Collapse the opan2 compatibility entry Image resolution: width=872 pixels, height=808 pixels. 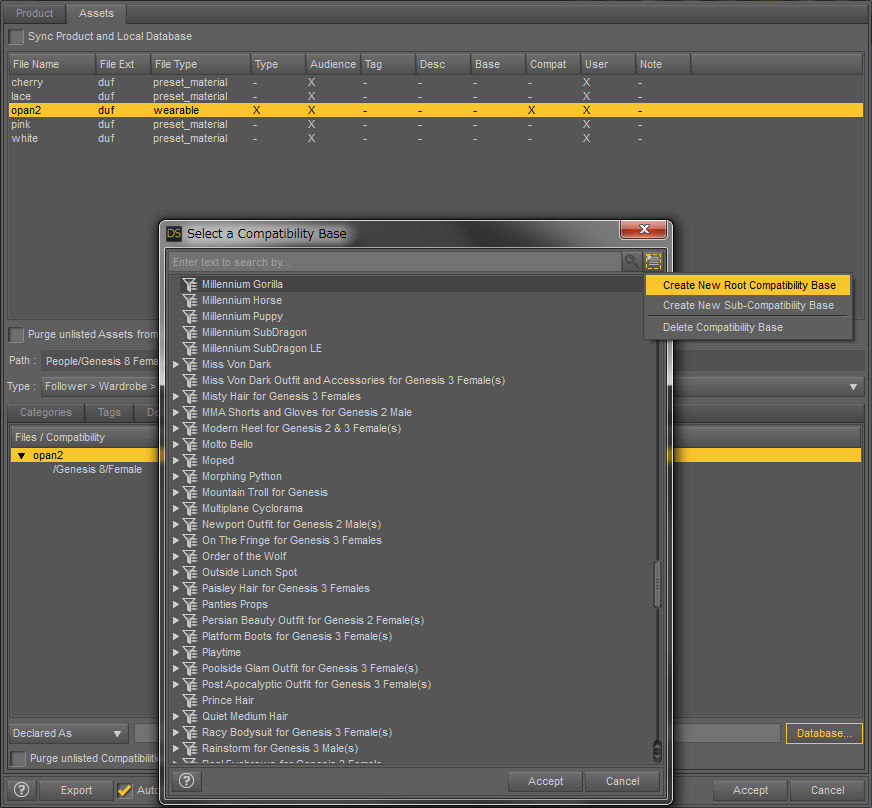tap(21, 455)
